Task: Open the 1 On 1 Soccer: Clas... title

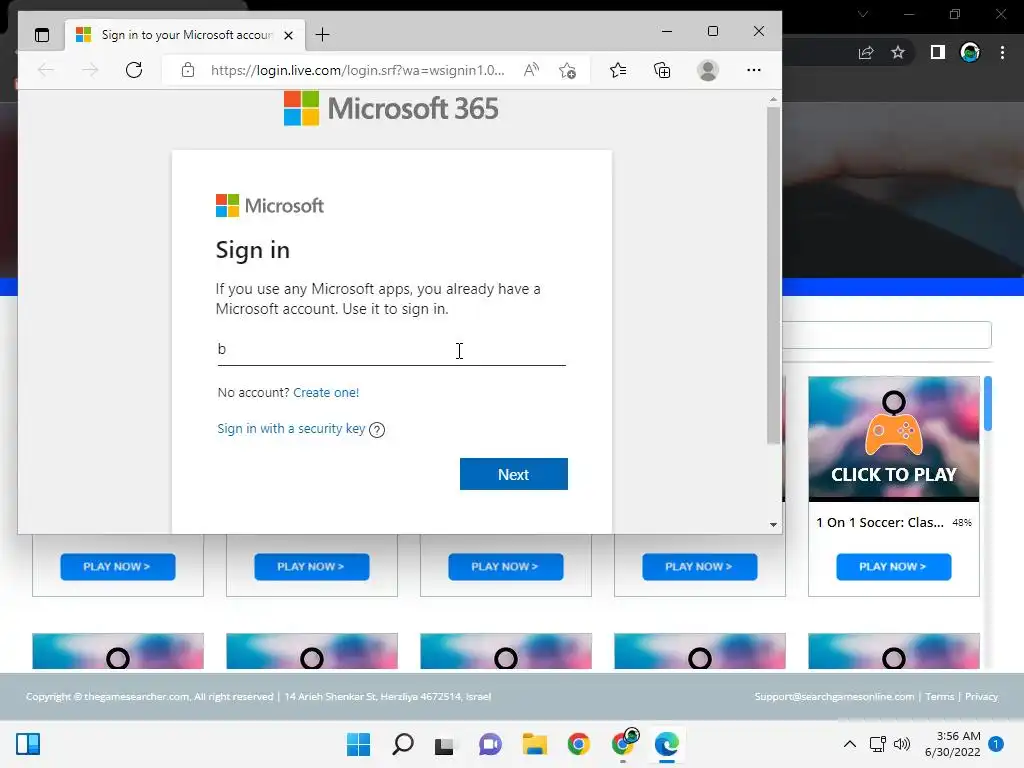Action: click(880, 522)
